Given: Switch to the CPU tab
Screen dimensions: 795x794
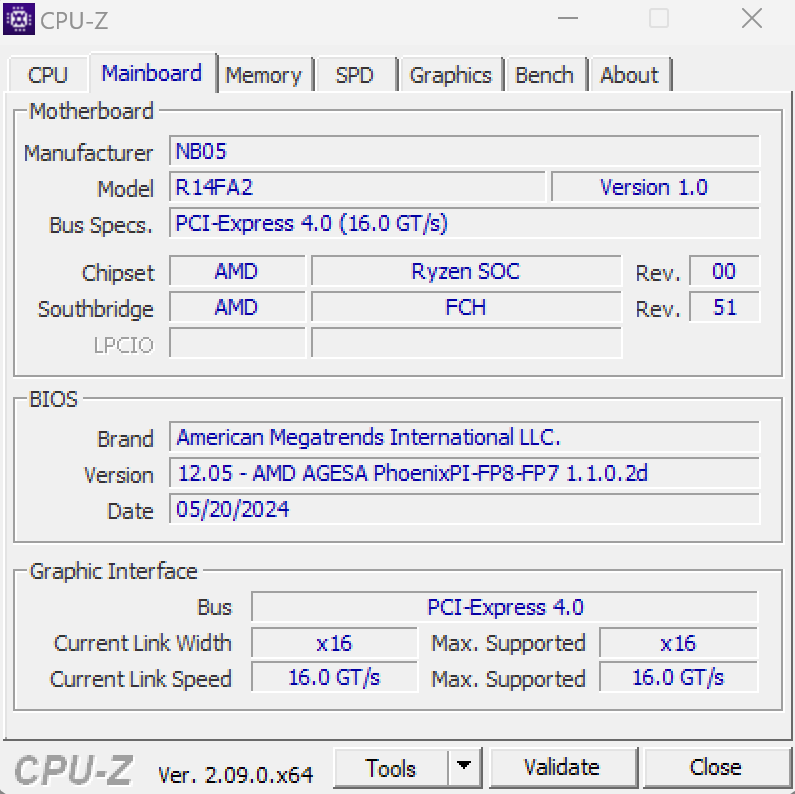Looking at the screenshot, I should pos(48,75).
